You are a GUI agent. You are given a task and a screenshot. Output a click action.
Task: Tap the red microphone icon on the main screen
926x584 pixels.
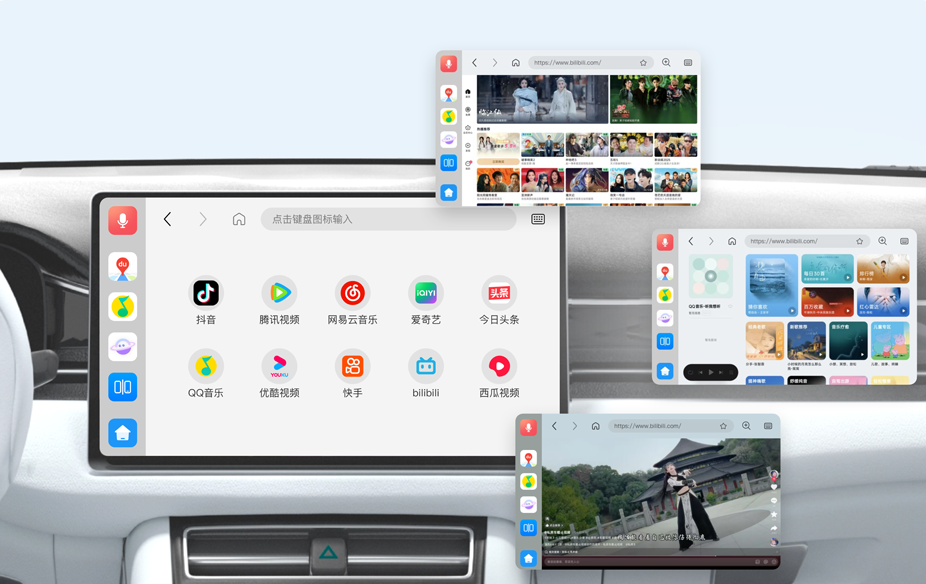123,220
